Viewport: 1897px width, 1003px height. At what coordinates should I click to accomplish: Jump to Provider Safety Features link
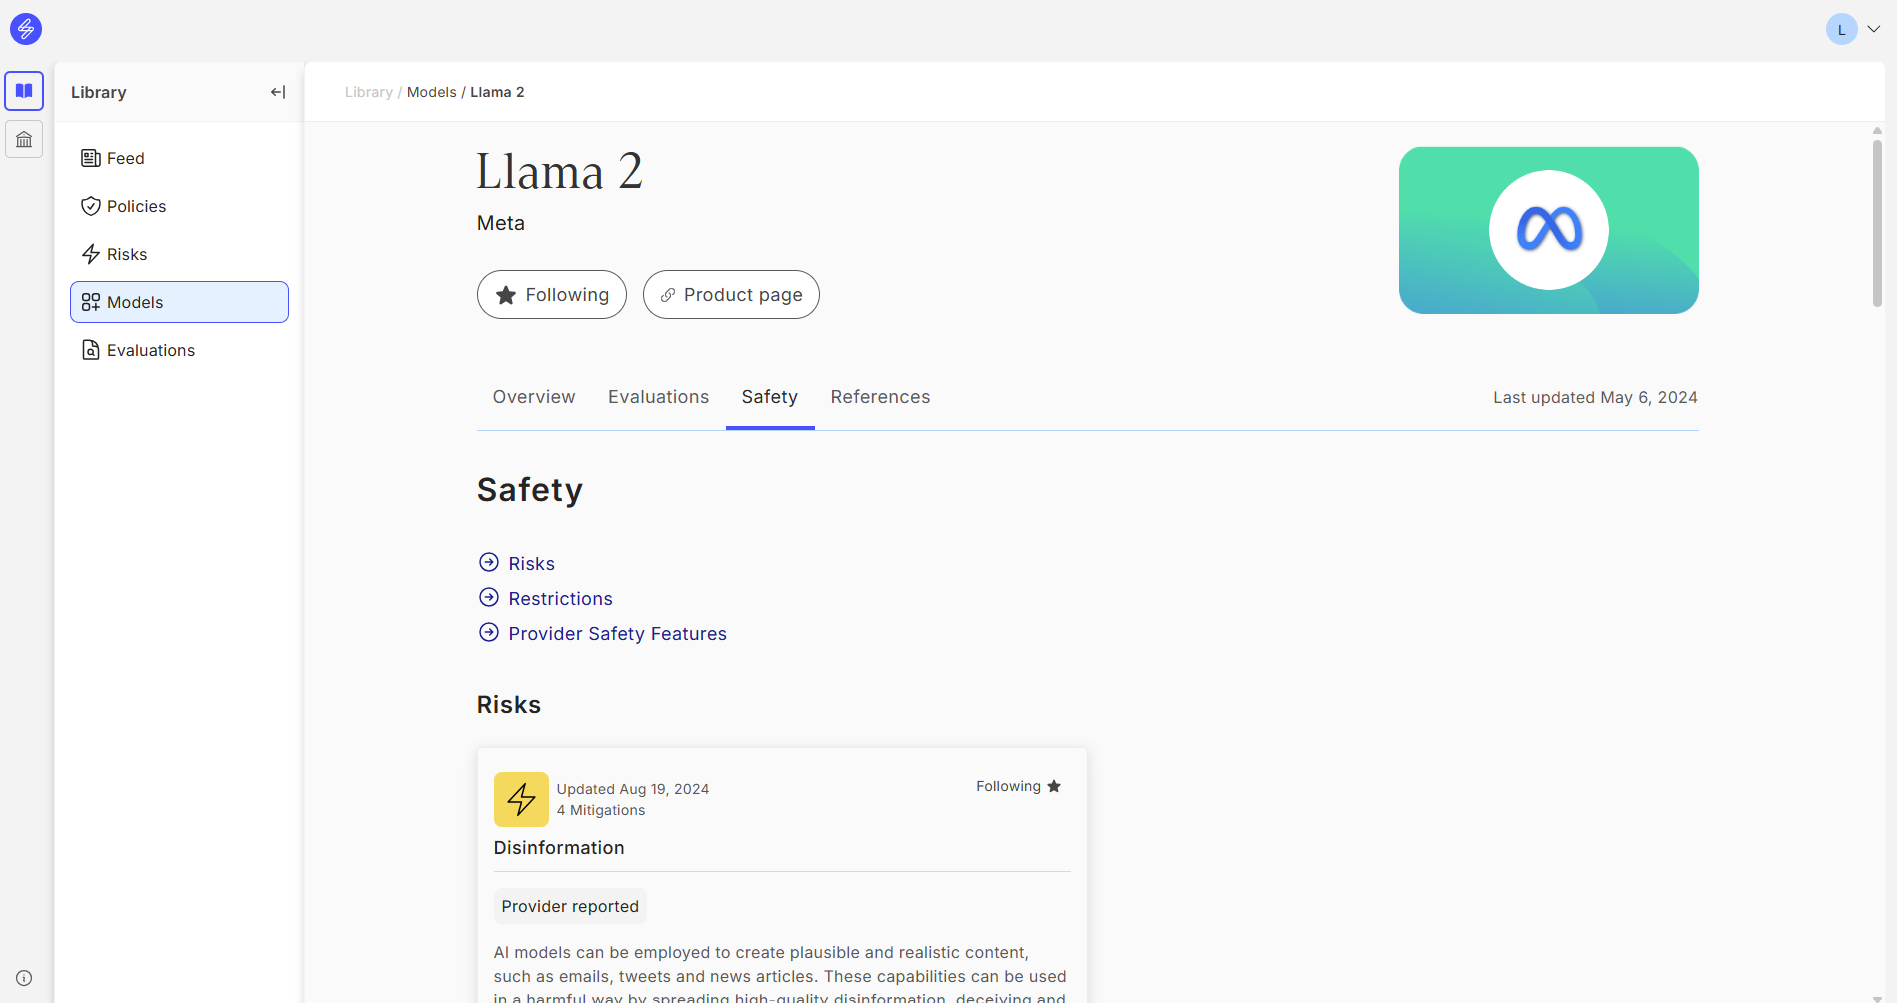tap(617, 634)
